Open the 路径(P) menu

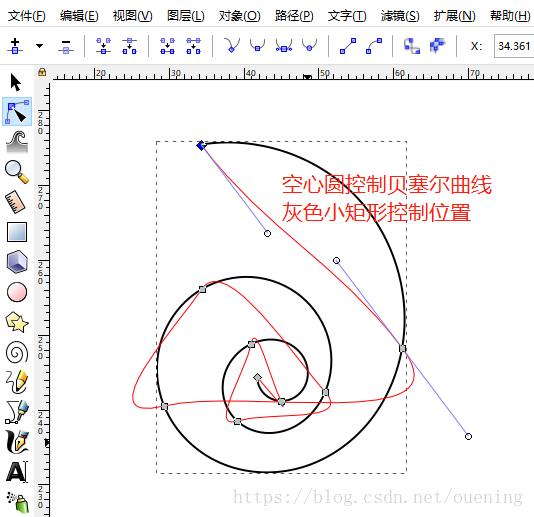coord(294,16)
